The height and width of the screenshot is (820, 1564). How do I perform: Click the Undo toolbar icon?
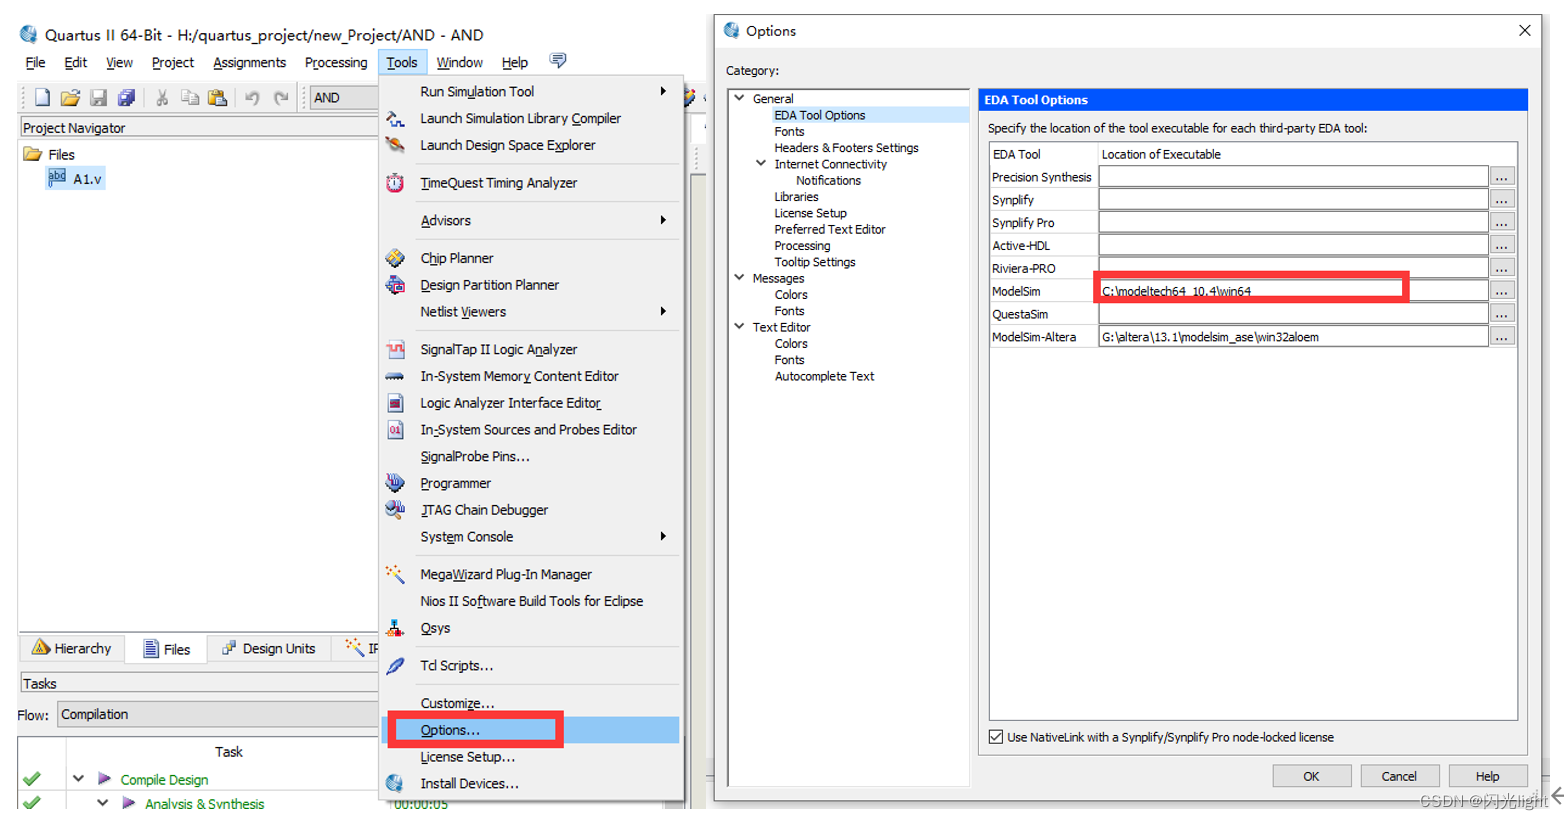coord(252,97)
